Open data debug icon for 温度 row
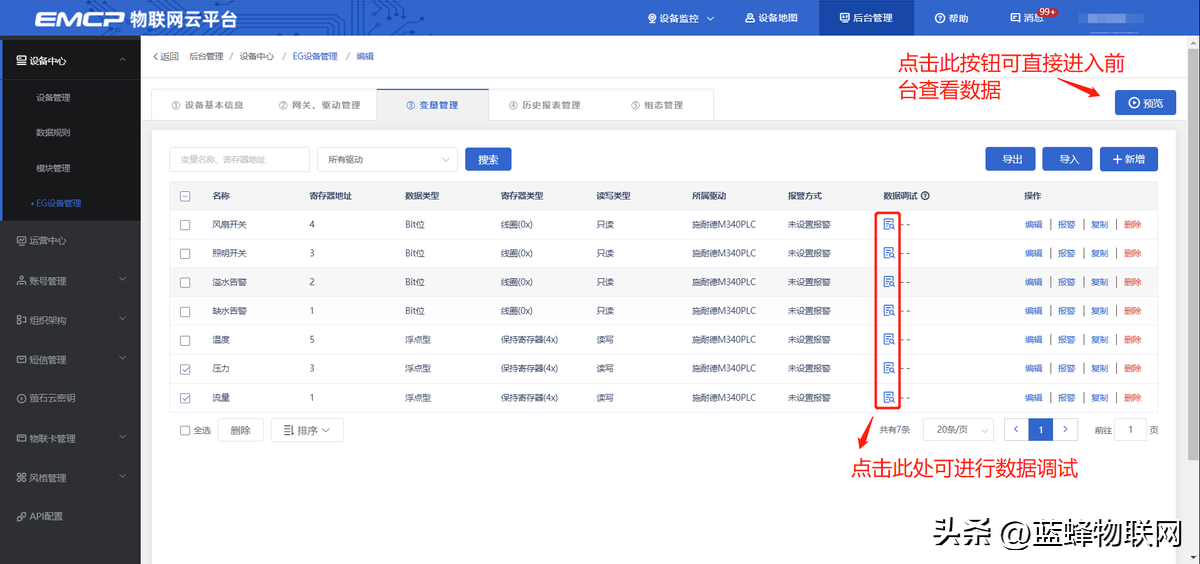 point(888,340)
